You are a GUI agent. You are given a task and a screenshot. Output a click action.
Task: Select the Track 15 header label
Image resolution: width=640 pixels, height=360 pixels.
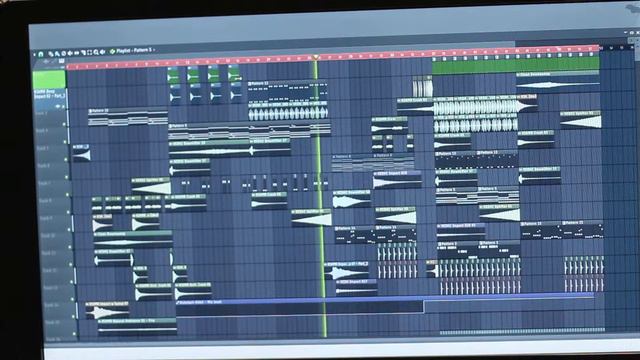(53, 322)
